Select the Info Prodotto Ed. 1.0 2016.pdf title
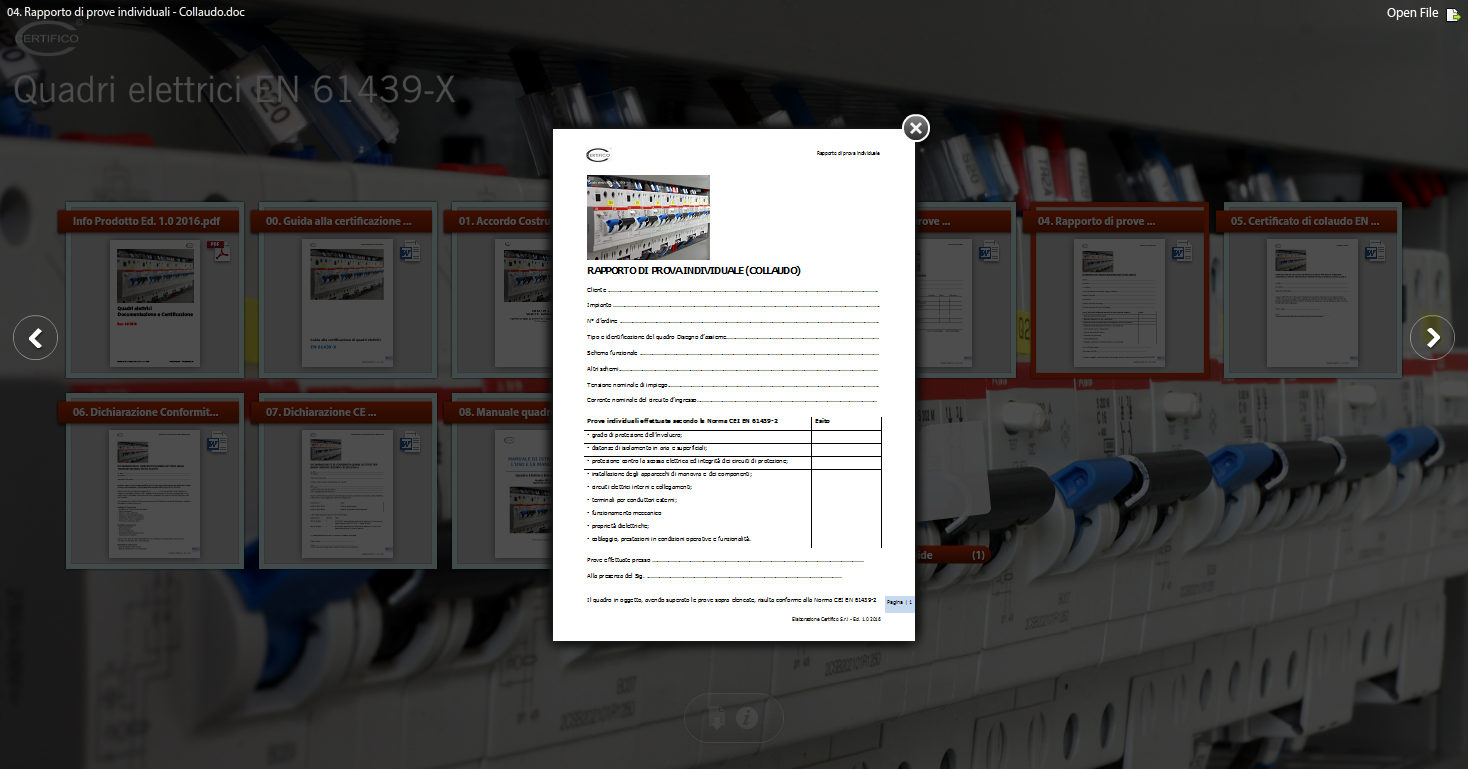 pos(146,221)
